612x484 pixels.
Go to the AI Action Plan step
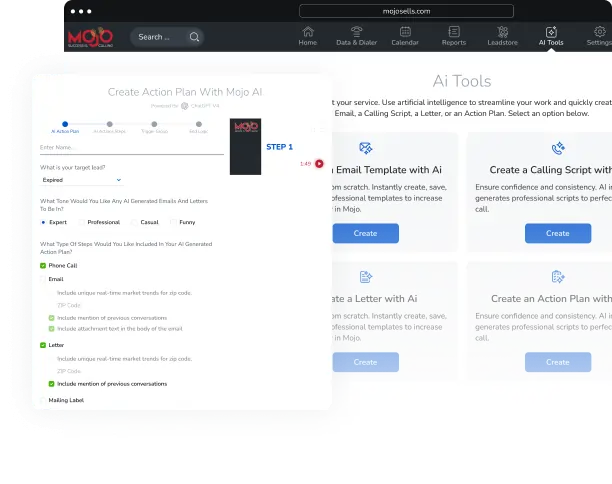click(x=65, y=124)
